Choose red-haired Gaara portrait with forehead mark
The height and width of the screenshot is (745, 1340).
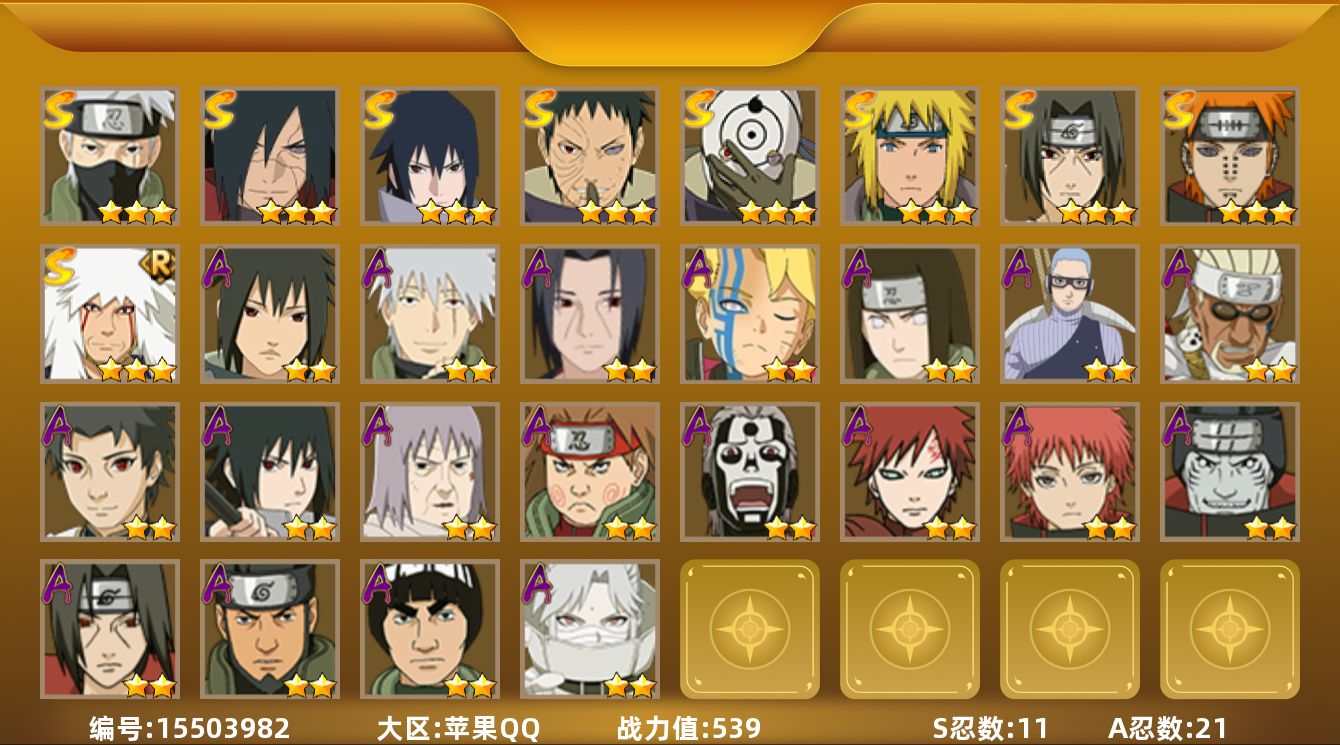click(910, 472)
